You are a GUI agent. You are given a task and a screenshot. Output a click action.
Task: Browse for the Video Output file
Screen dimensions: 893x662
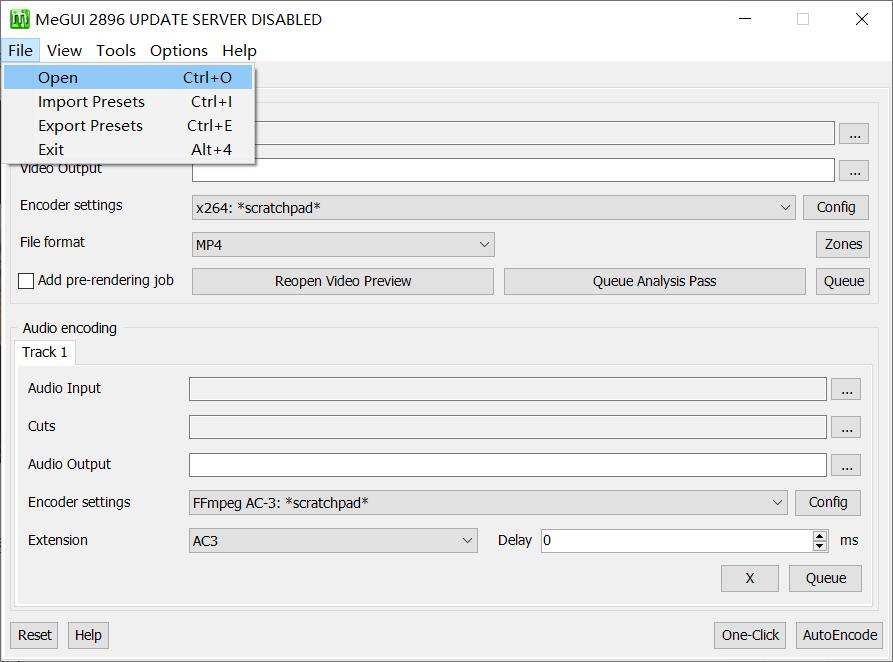[853, 171]
